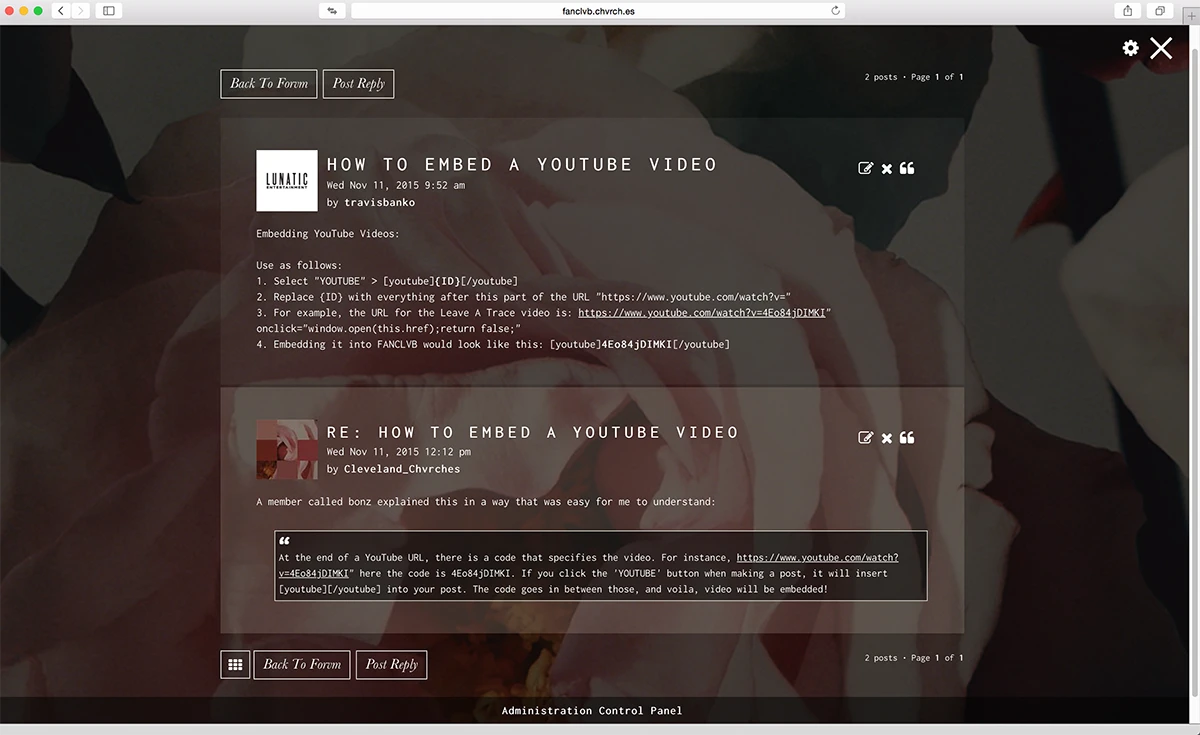Image resolution: width=1200 pixels, height=735 pixels.
Task: Click the top Back To Forum button
Action: pyautogui.click(x=269, y=84)
